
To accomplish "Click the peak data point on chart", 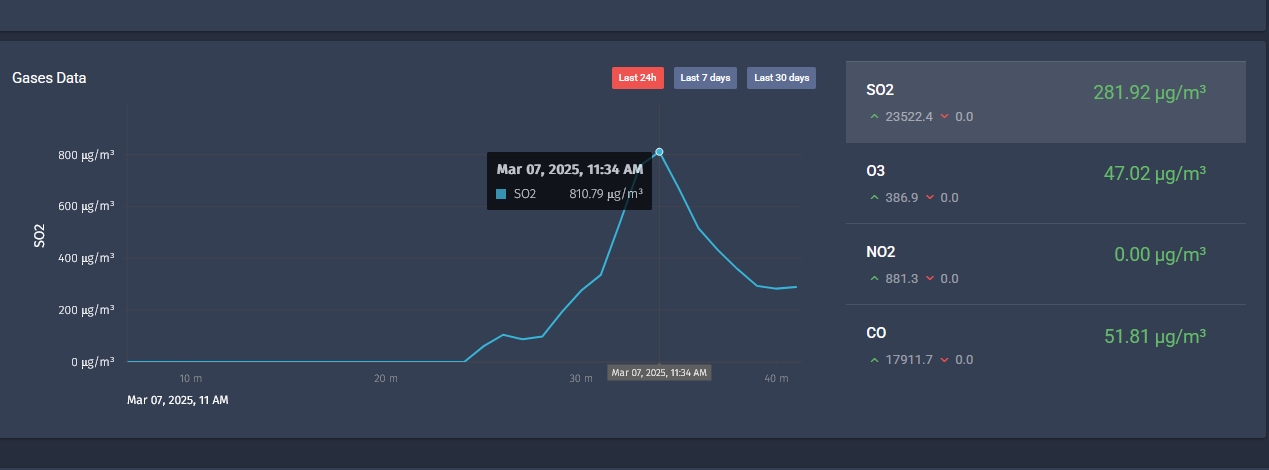I will [x=659, y=152].
